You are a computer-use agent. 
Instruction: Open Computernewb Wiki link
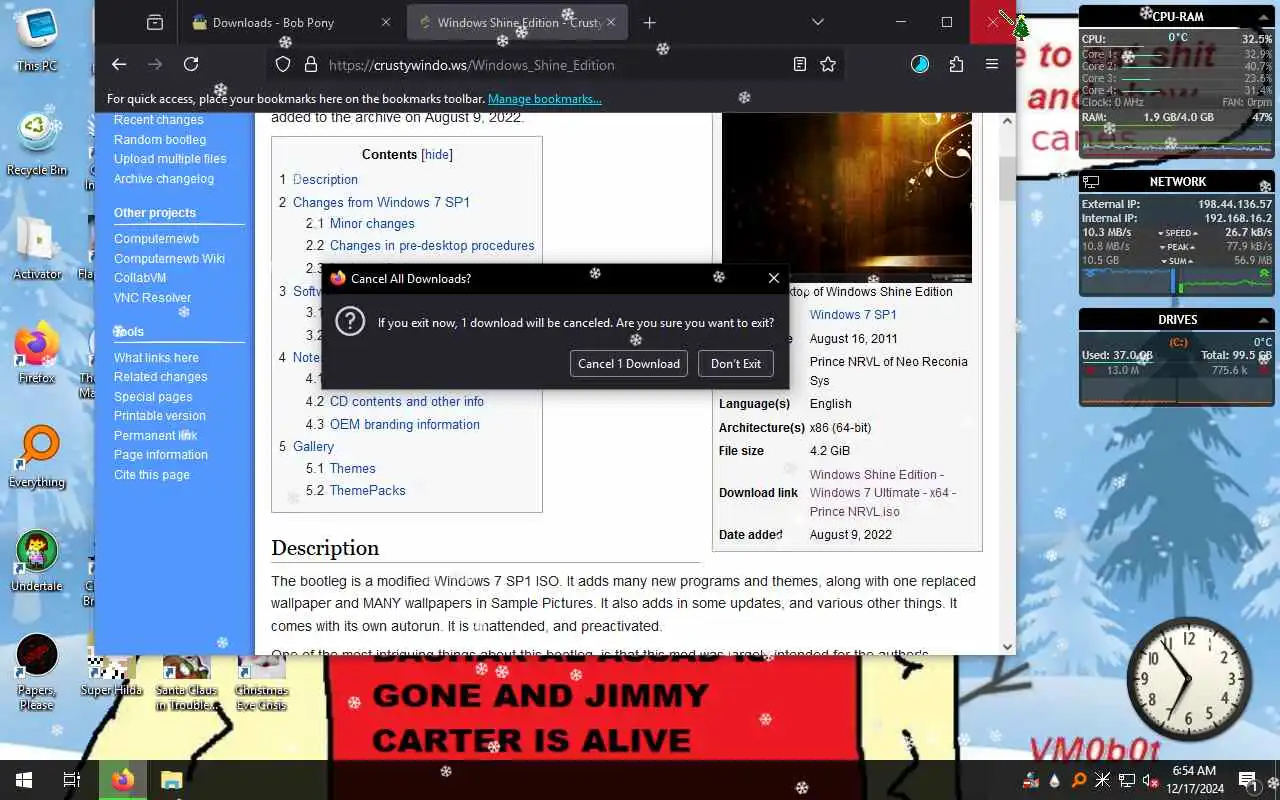point(169,259)
